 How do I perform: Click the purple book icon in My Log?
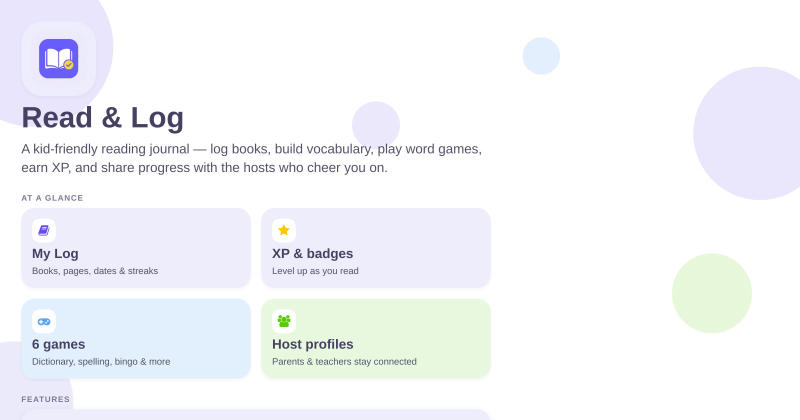[x=44, y=231]
